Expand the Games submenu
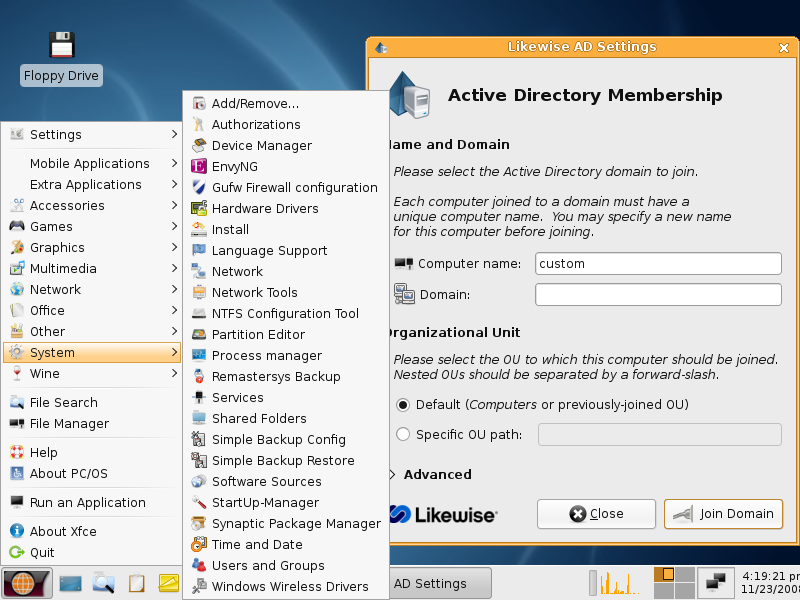The image size is (800, 600). pos(92,226)
